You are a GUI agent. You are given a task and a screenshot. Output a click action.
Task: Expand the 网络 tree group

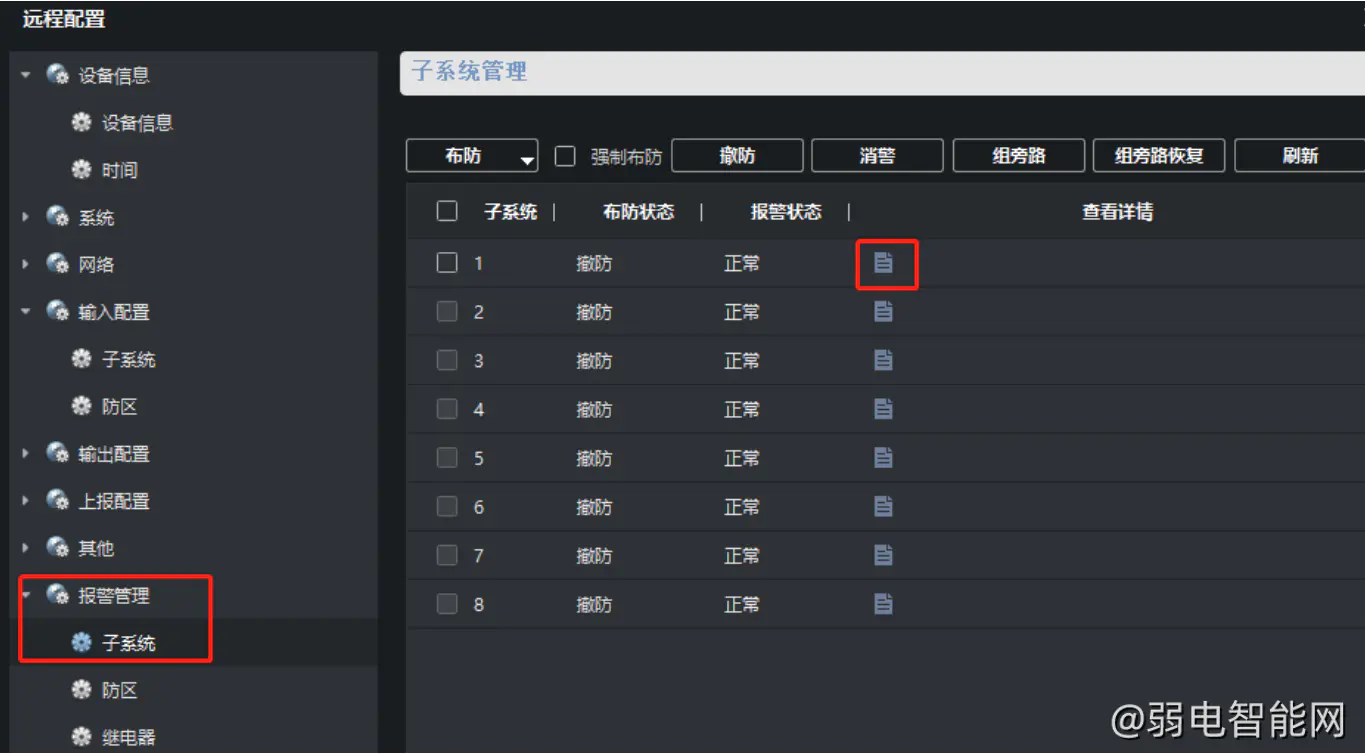tap(26, 264)
